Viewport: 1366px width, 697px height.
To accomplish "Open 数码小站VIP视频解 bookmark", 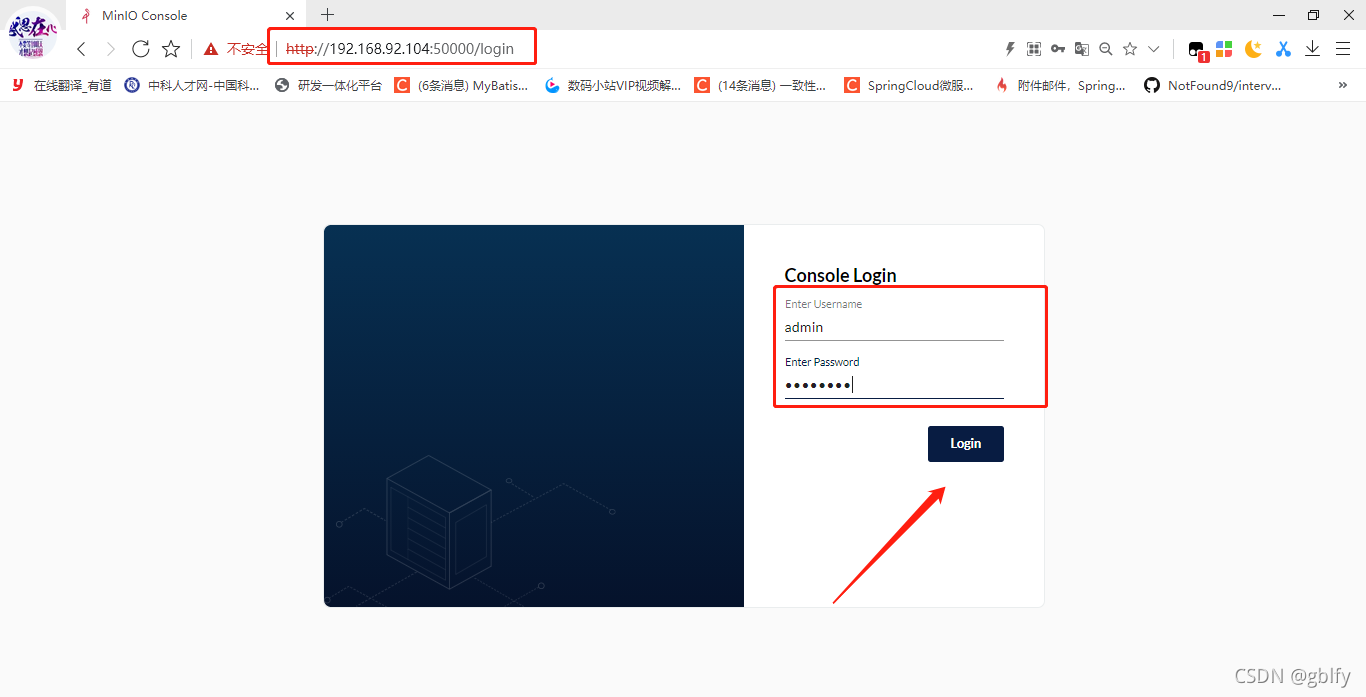I will pos(613,86).
